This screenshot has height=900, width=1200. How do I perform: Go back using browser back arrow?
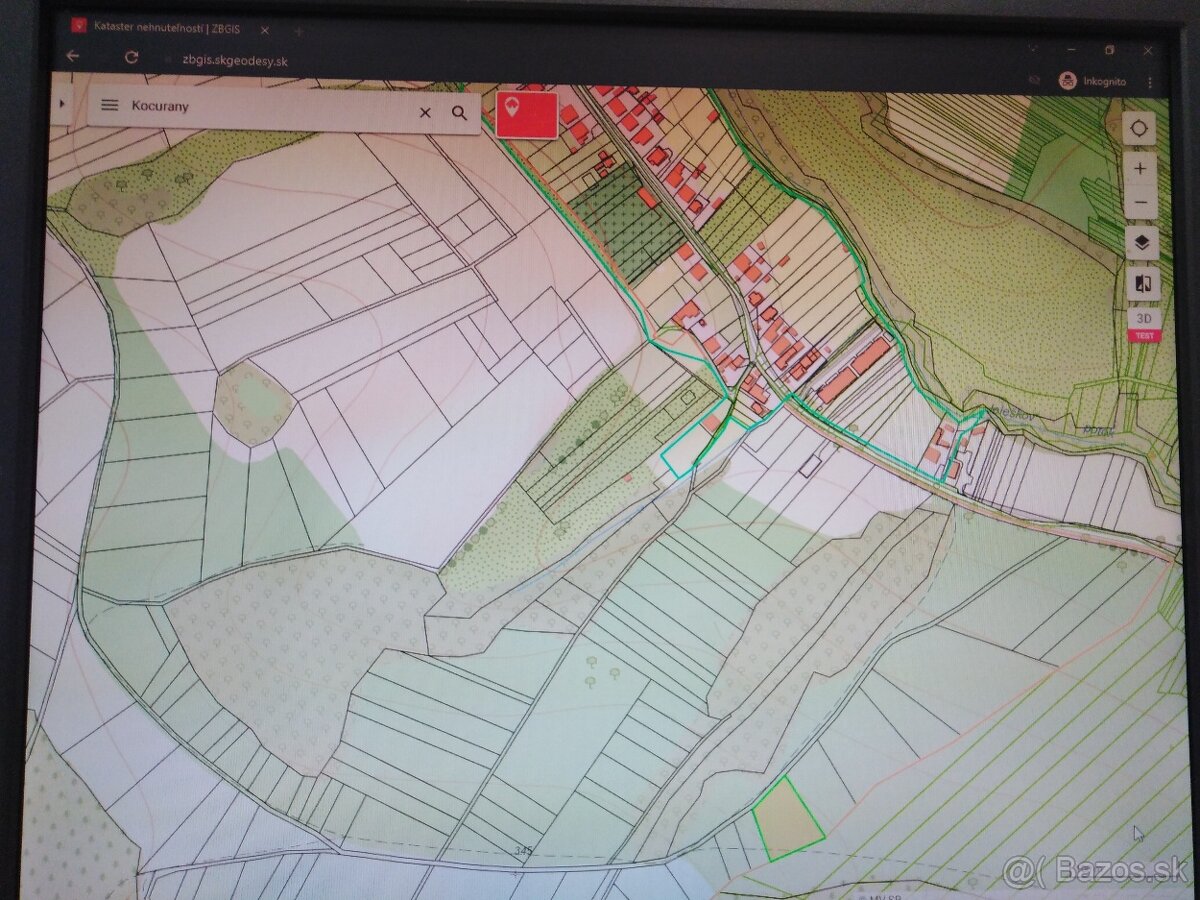pos(72,57)
